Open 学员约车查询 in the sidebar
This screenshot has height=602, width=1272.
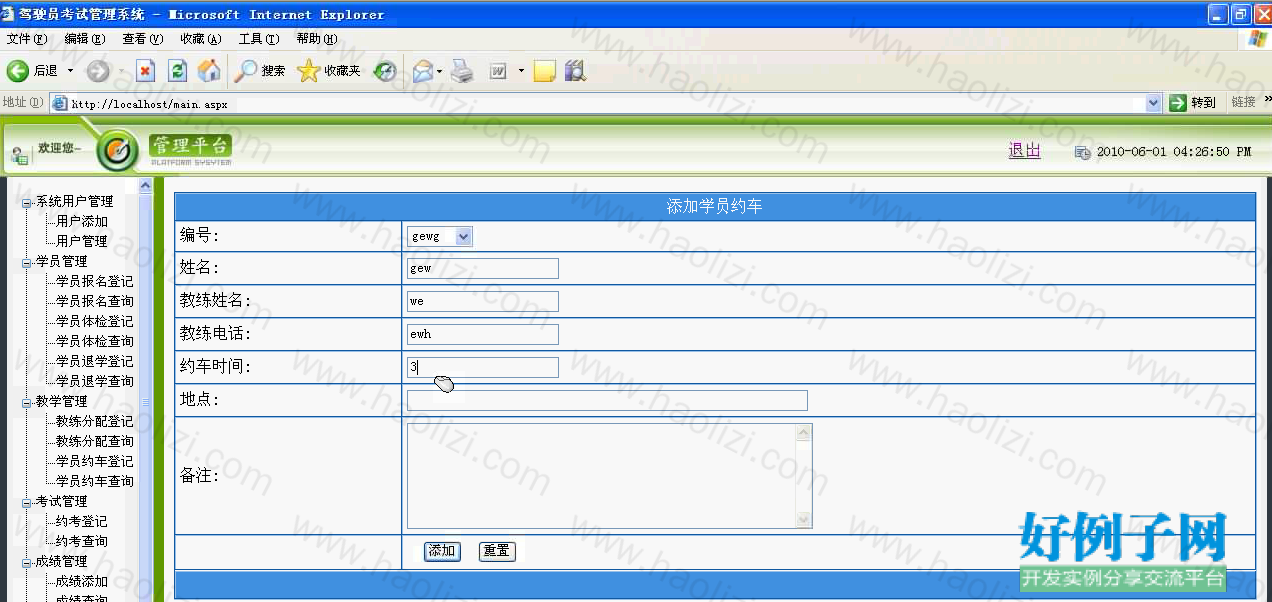point(95,482)
